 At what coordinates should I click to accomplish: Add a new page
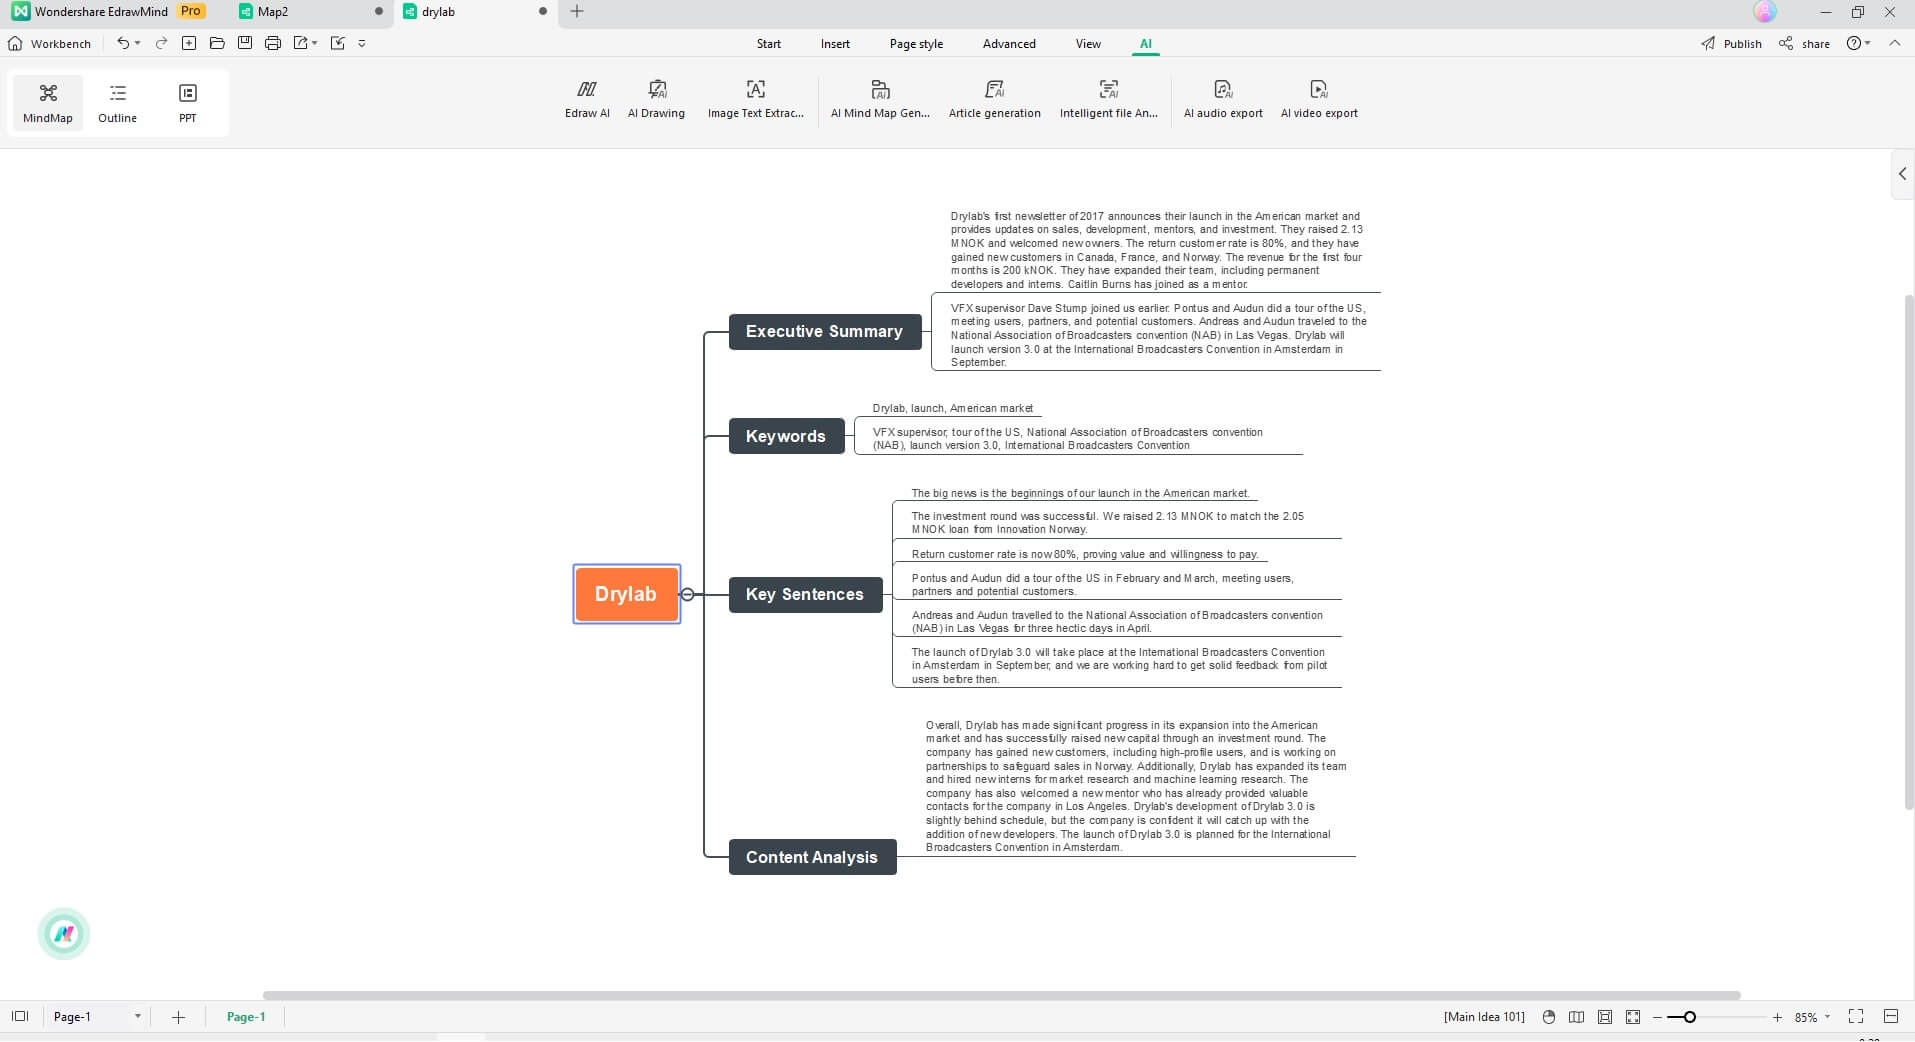[178, 1017]
